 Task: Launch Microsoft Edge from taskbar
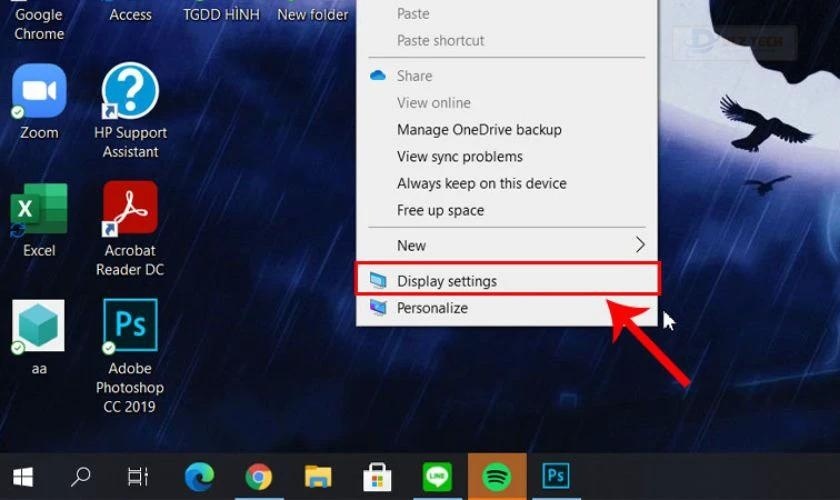click(x=199, y=476)
